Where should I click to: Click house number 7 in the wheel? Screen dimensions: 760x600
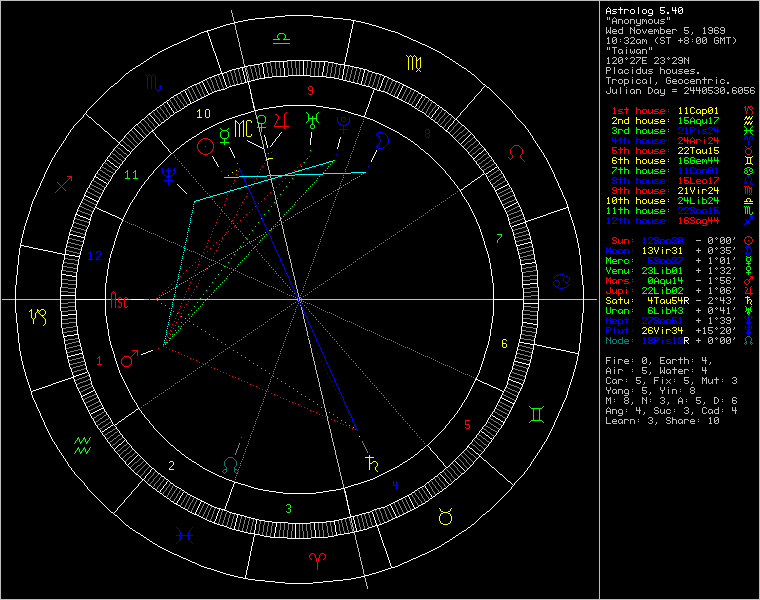[x=499, y=238]
